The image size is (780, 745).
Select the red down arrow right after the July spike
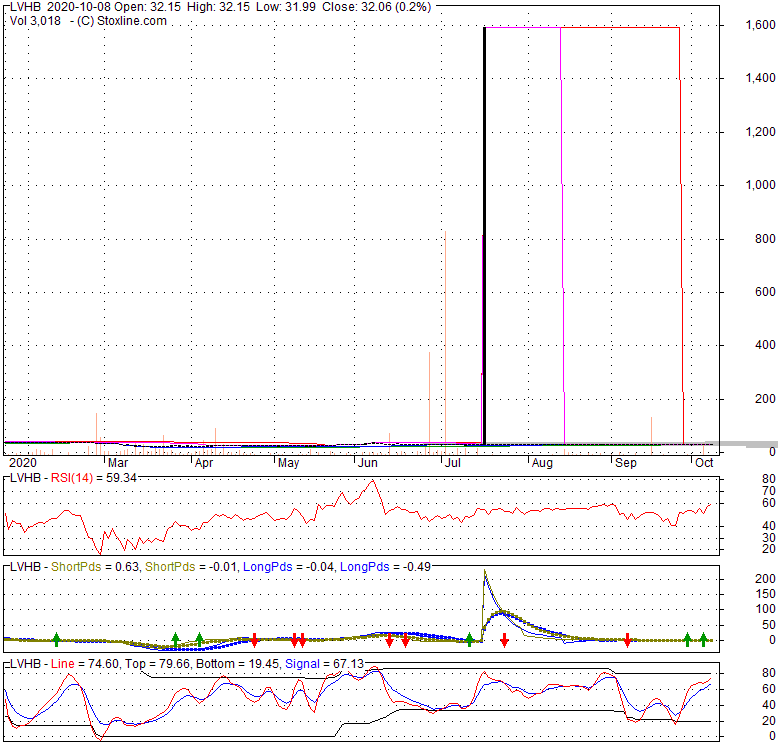pos(504,640)
